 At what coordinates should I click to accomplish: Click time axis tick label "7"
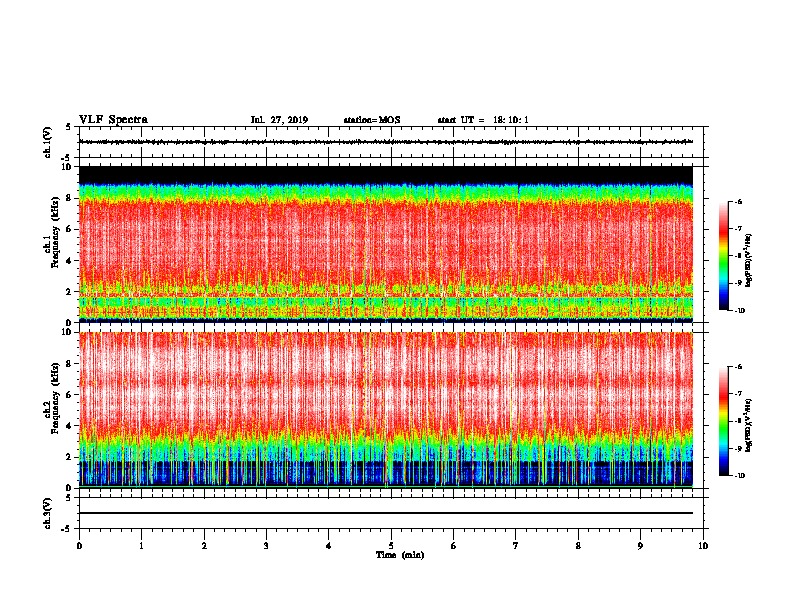tap(516, 546)
